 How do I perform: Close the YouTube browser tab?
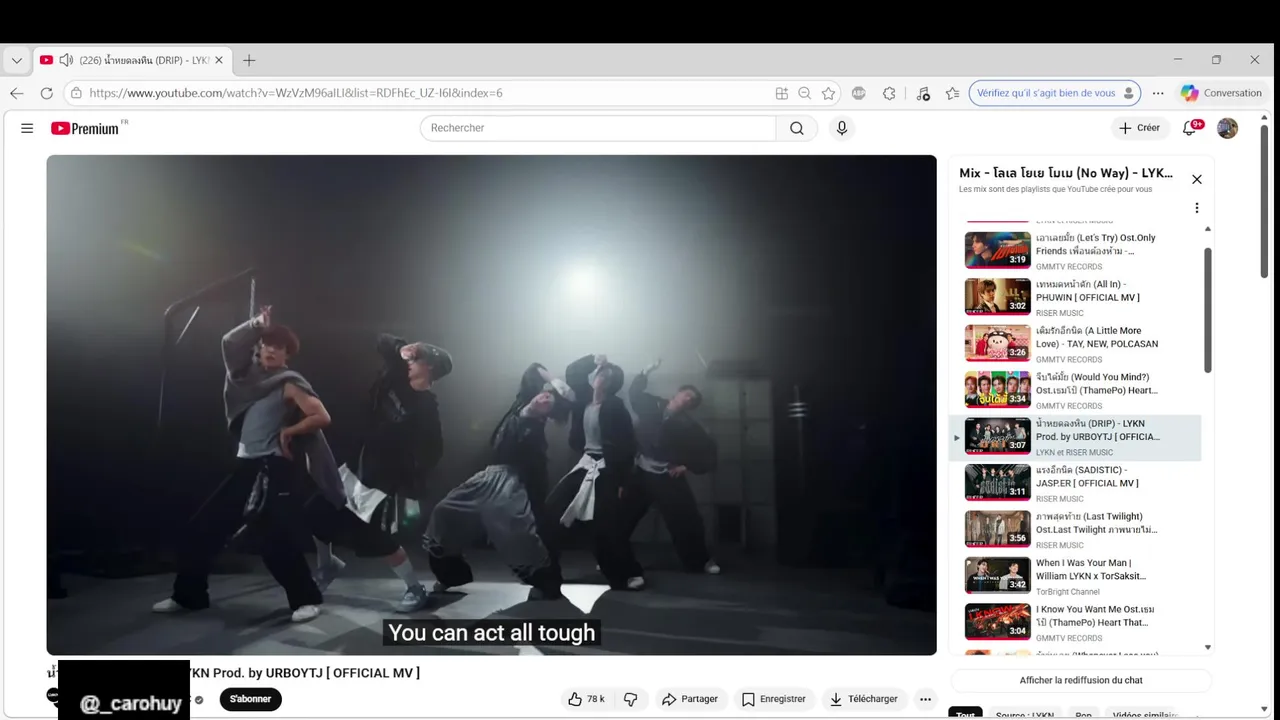219,60
